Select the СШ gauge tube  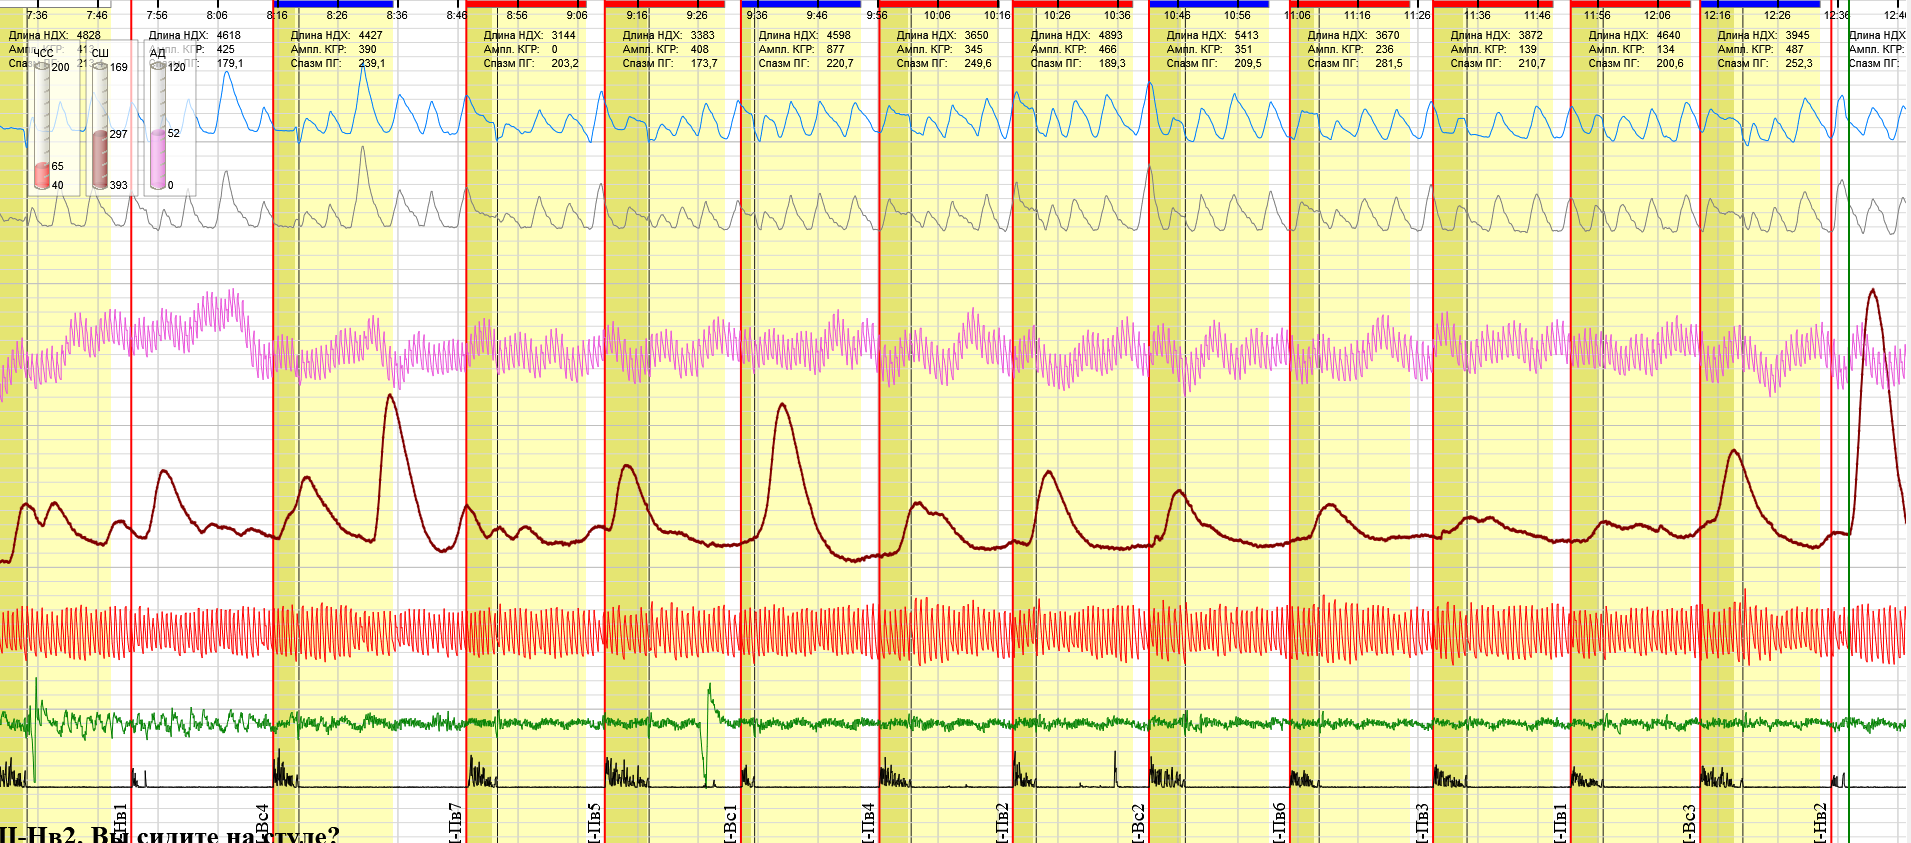[100, 120]
